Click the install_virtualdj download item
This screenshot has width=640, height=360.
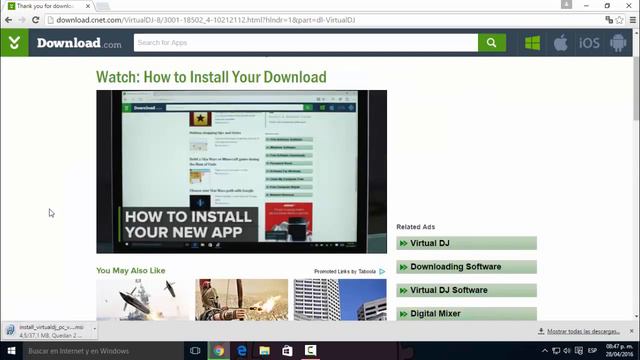(47, 331)
